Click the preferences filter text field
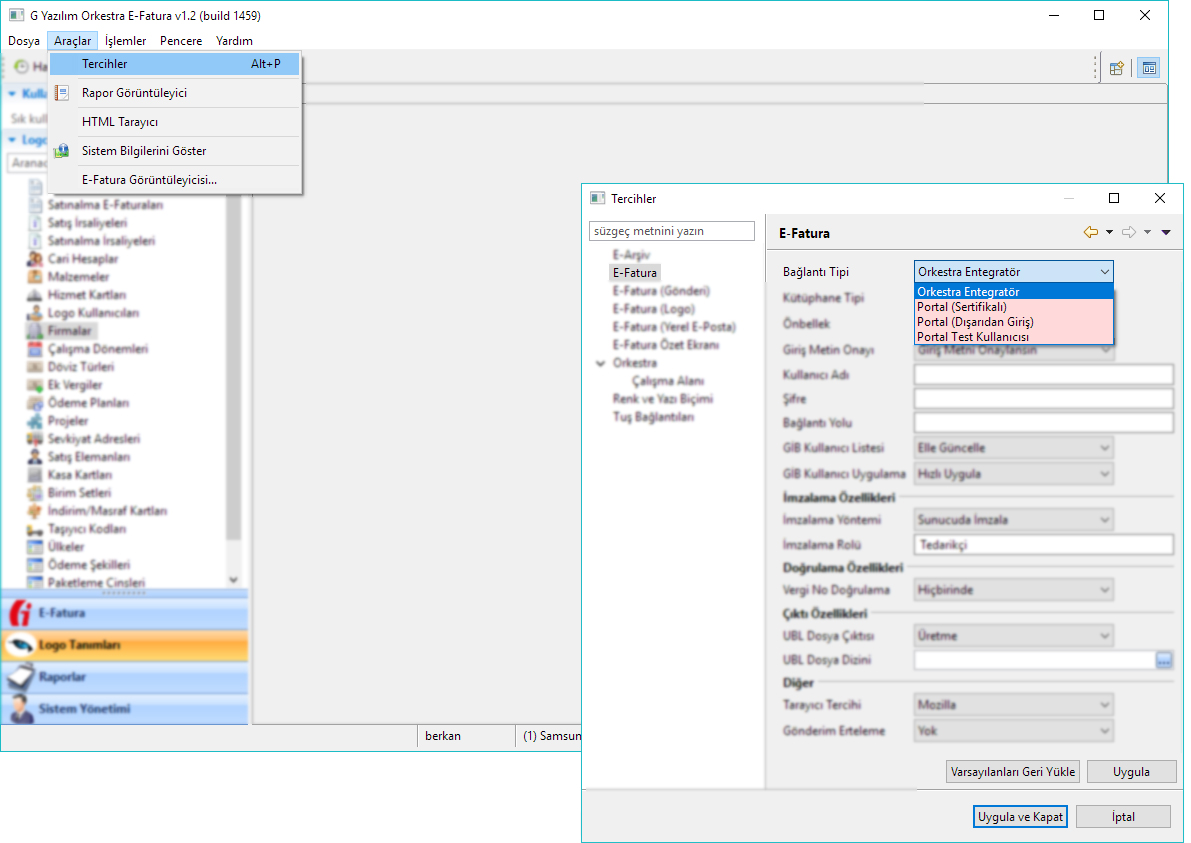Image resolution: width=1191 pixels, height=843 pixels. point(671,231)
